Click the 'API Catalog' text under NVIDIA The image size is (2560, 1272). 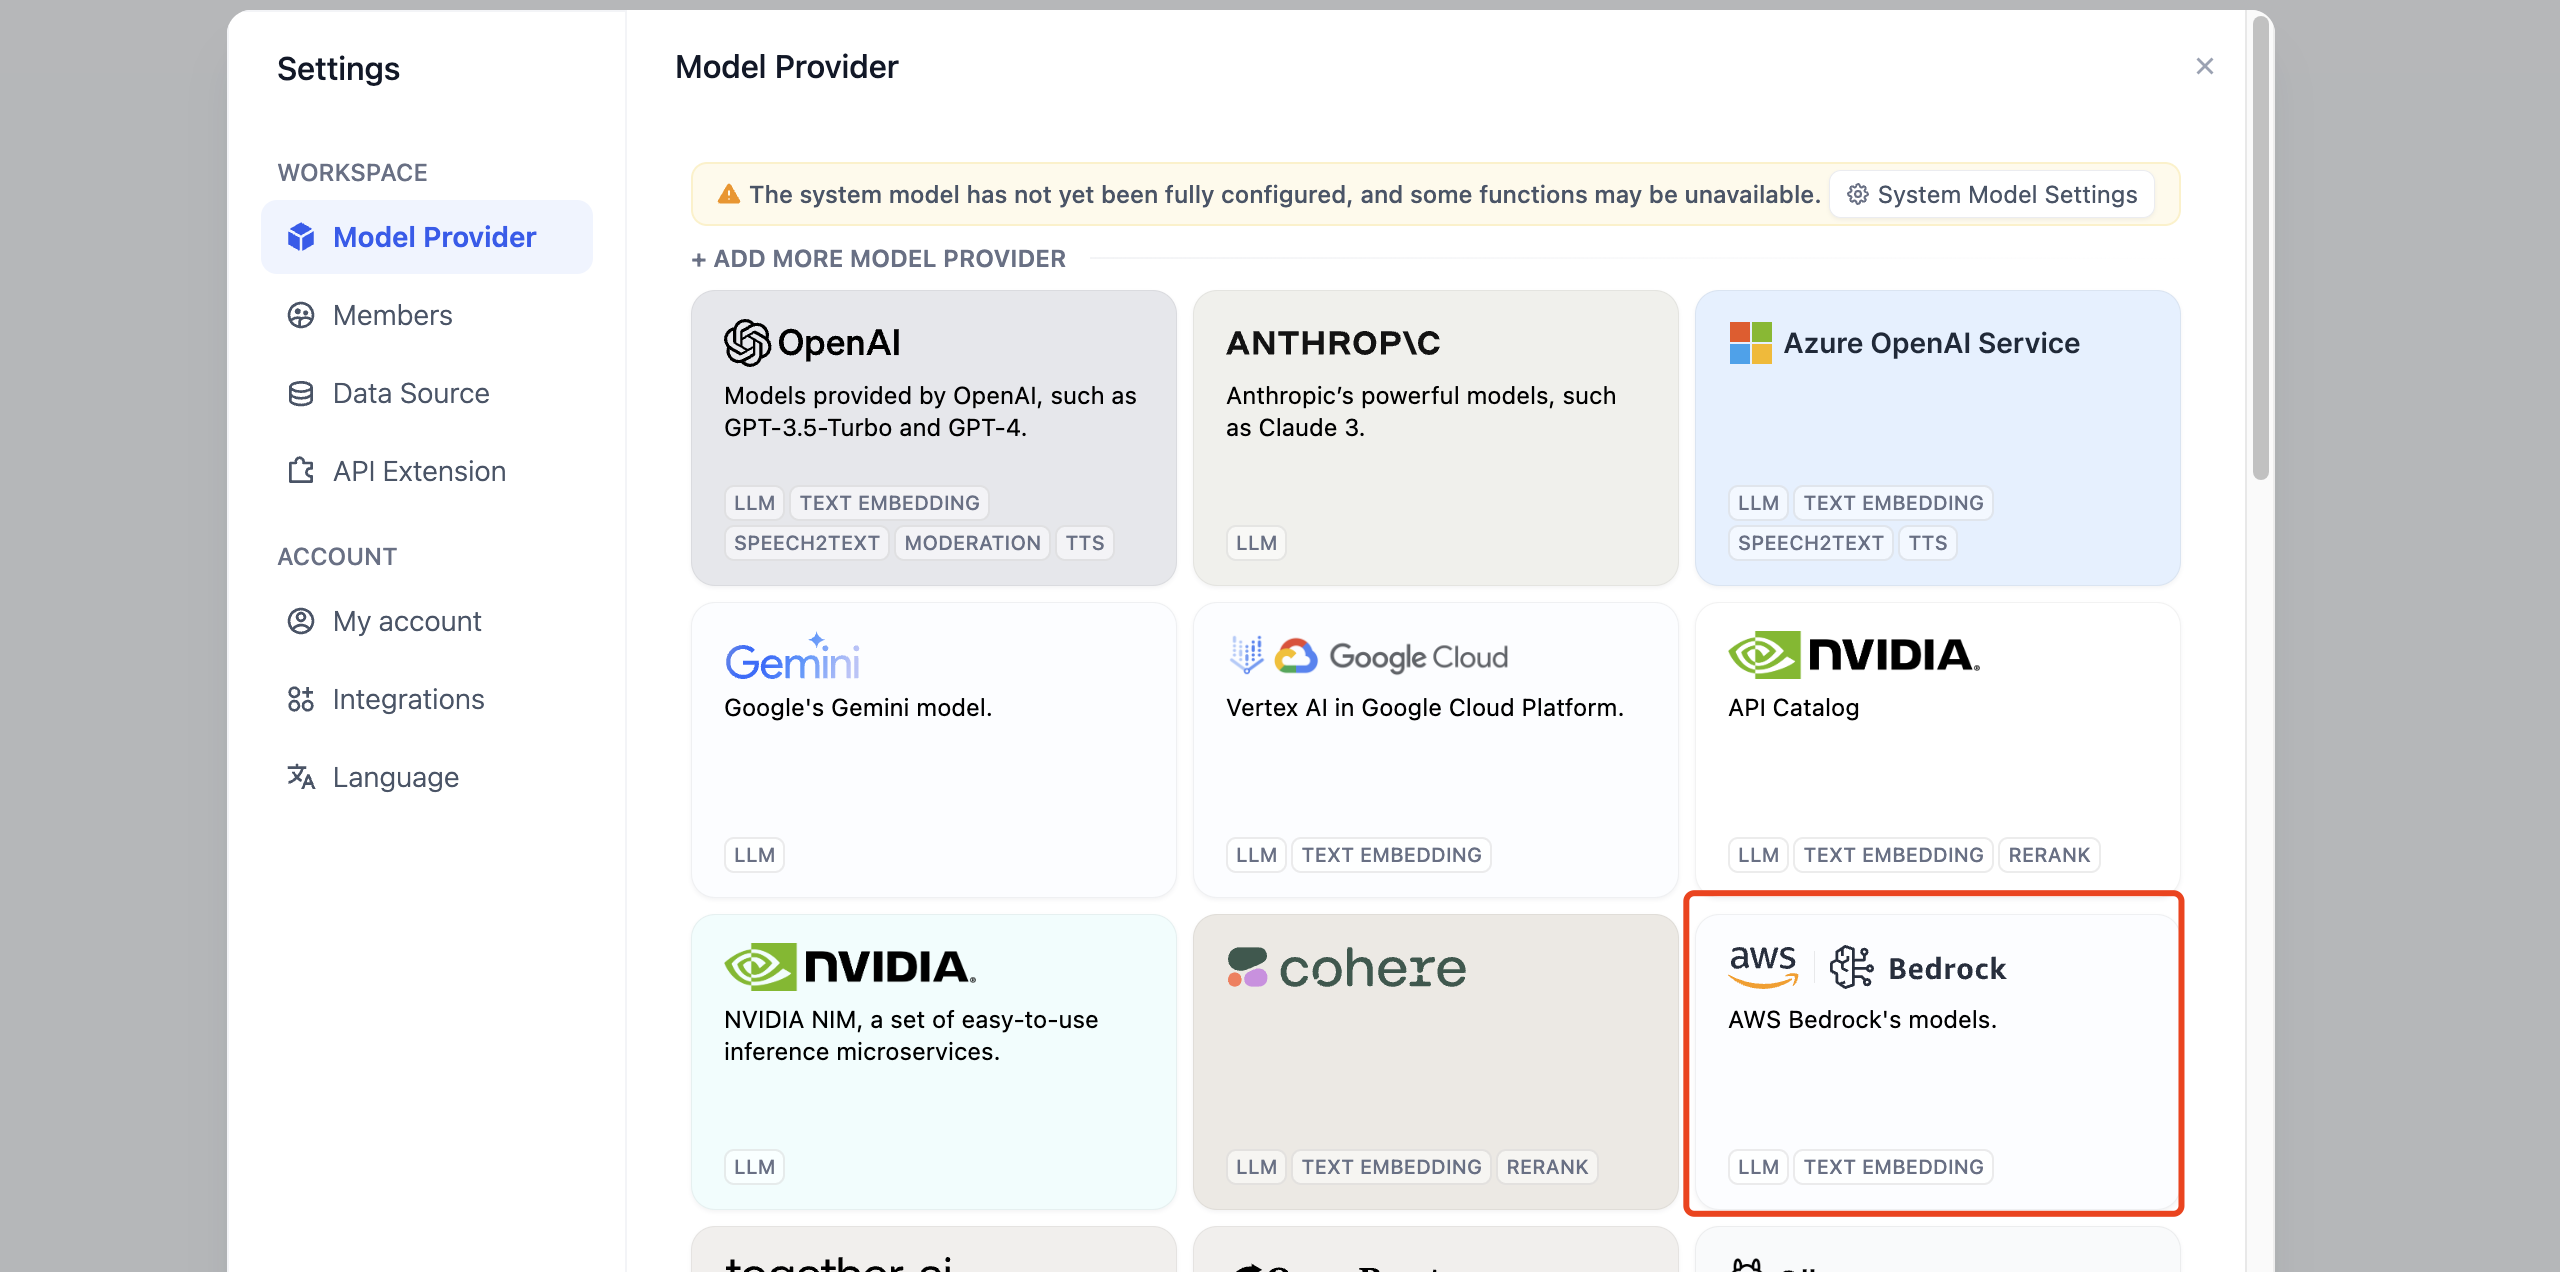tap(1793, 707)
